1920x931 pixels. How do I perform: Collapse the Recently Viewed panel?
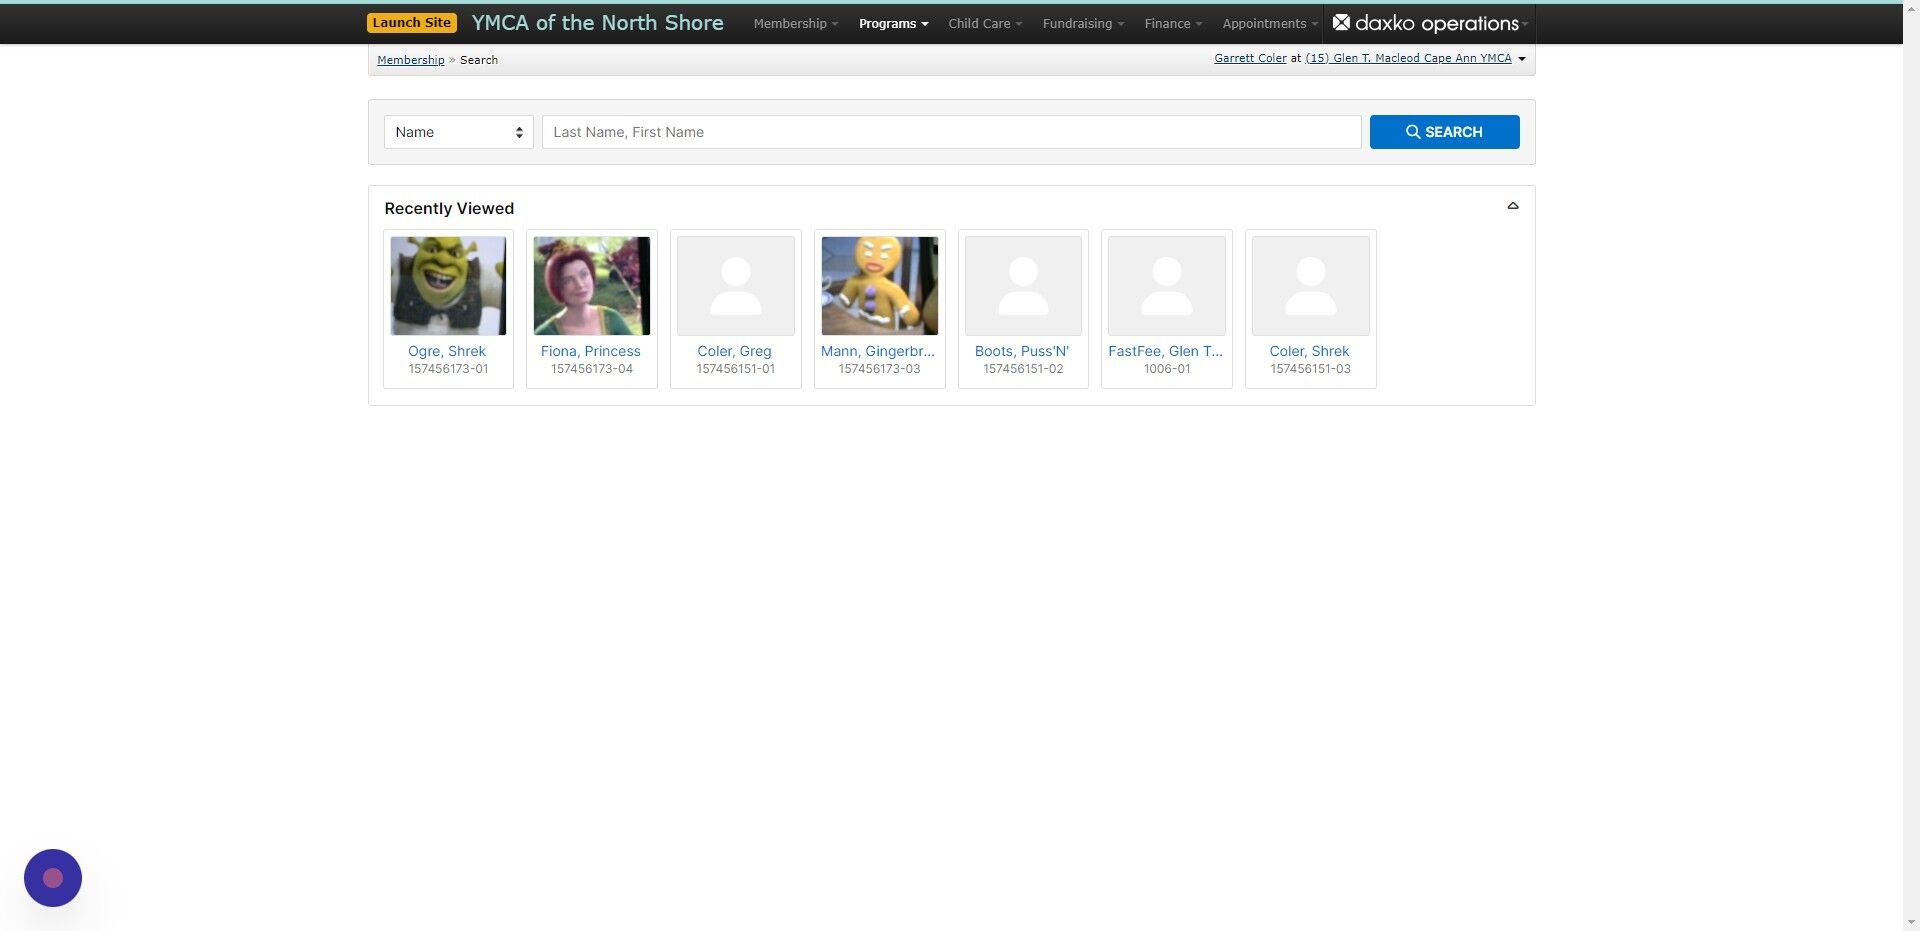[1512, 206]
